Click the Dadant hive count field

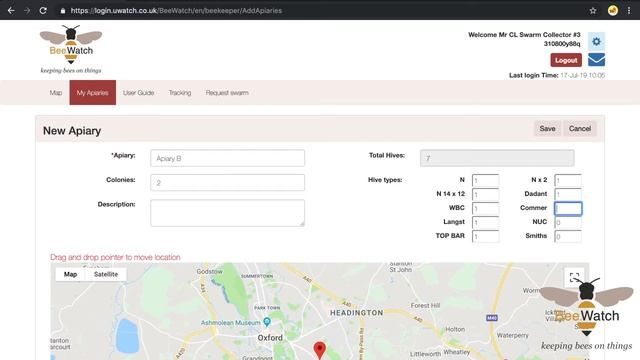[x=568, y=194]
